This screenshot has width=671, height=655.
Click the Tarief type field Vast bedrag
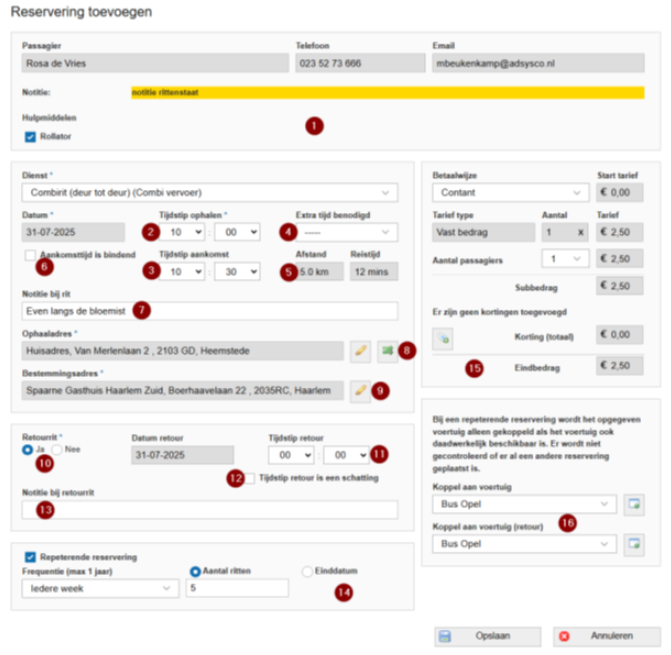(484, 232)
